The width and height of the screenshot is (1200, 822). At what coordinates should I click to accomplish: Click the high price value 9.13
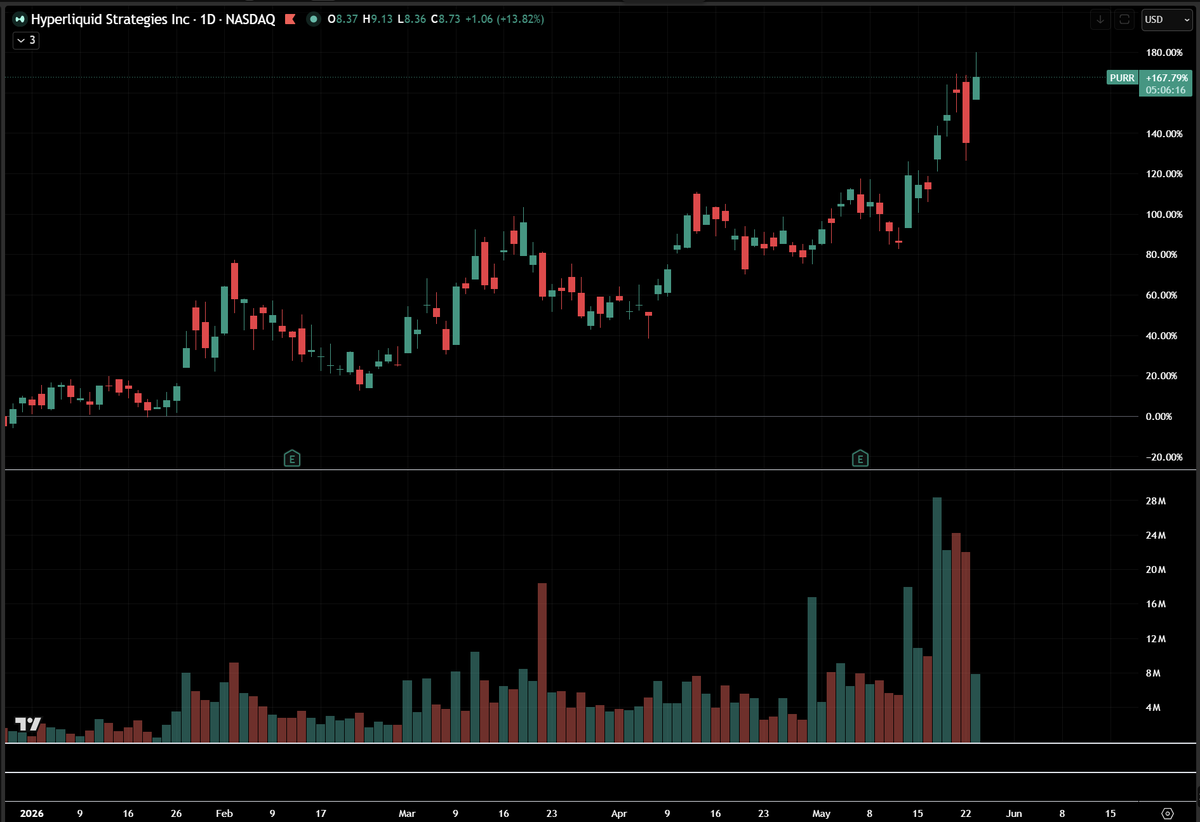pos(381,19)
